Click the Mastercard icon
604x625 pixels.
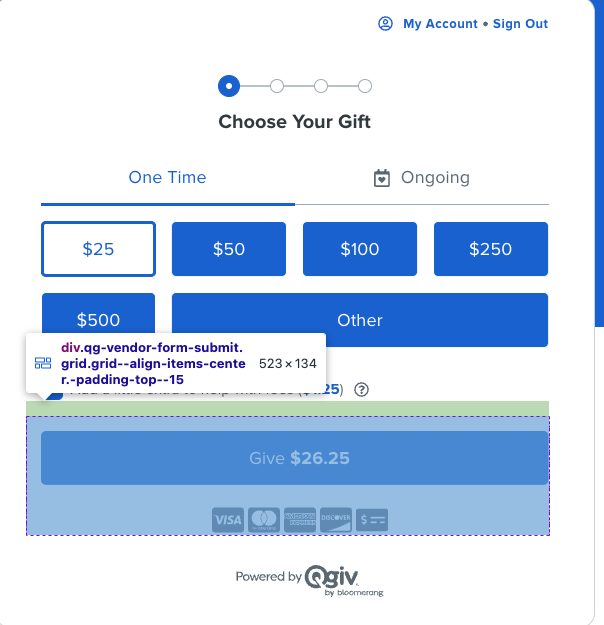coord(264,519)
